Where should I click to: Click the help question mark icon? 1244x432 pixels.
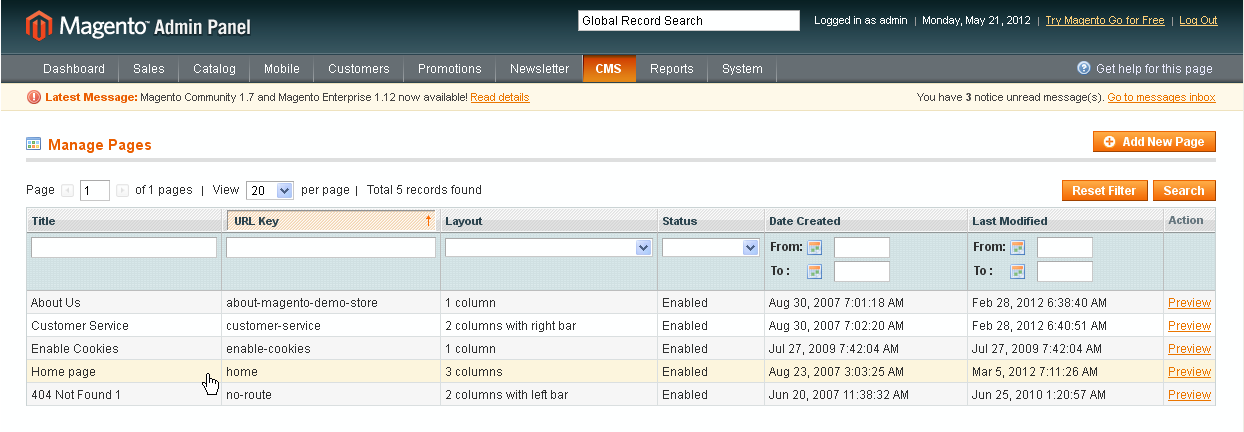coord(1084,68)
